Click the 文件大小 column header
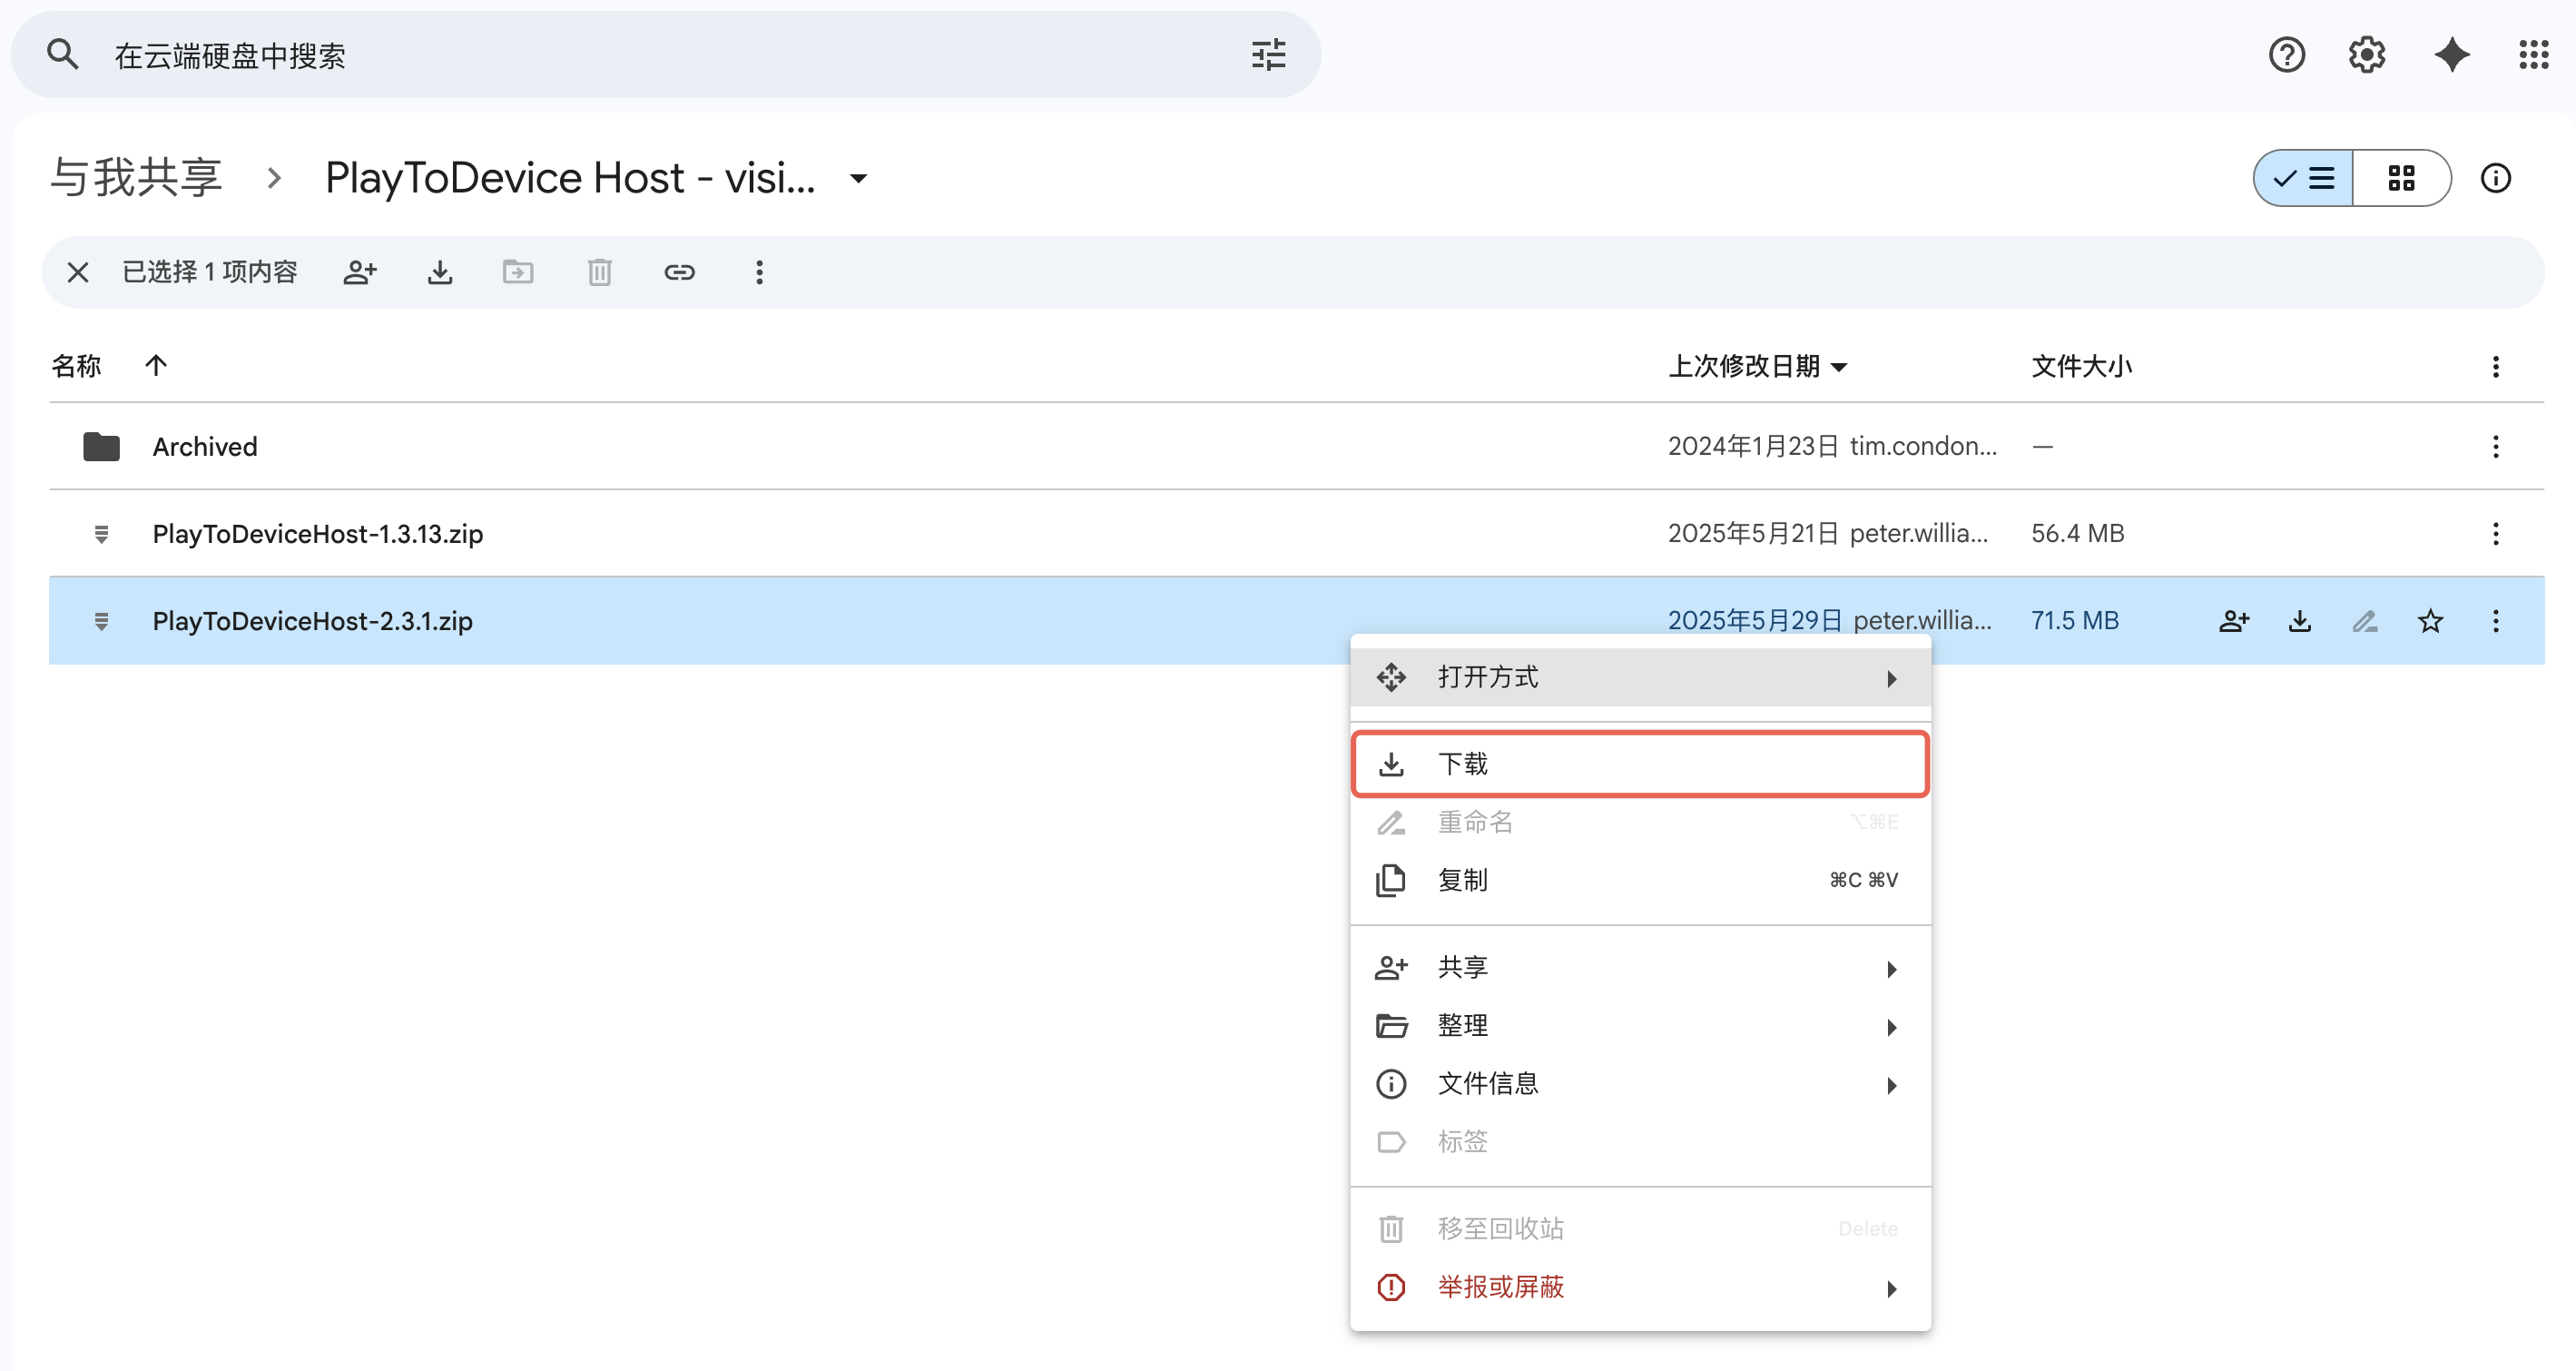 pyautogui.click(x=2081, y=366)
